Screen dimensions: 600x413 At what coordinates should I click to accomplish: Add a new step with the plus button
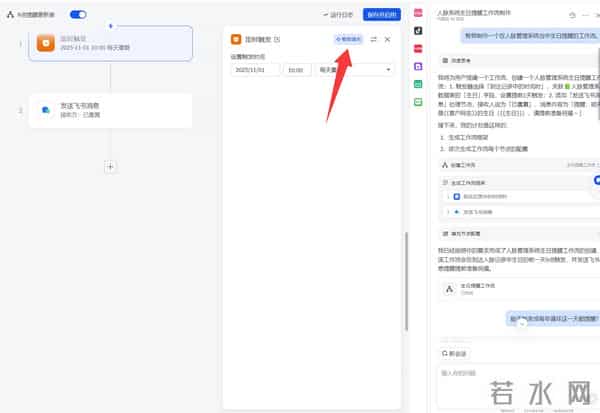[x=110, y=167]
